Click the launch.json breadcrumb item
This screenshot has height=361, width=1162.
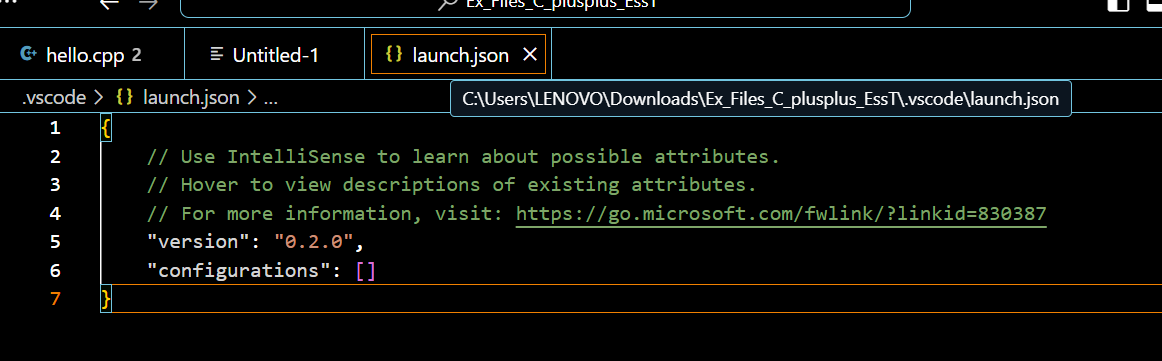coord(190,97)
